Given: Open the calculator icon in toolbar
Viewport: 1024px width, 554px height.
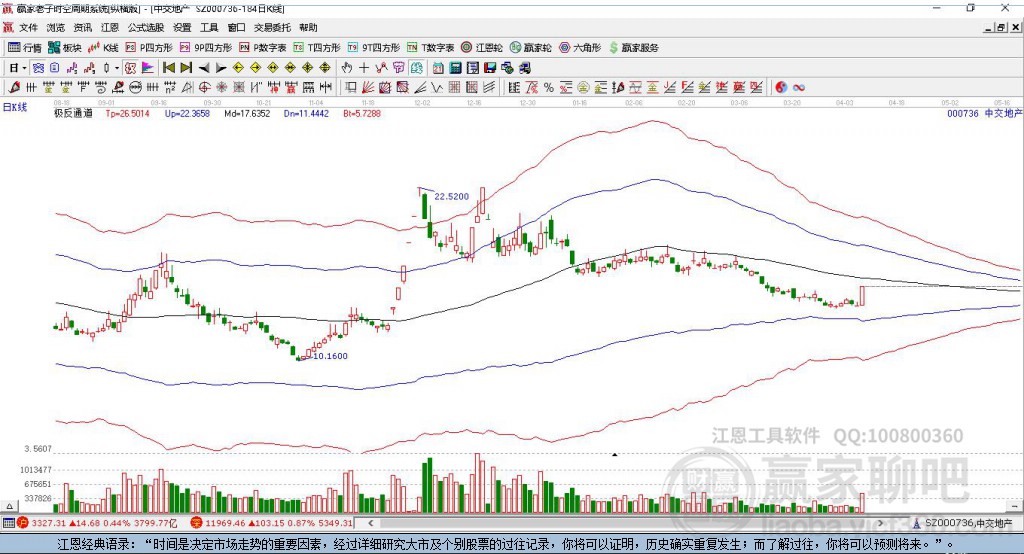Looking at the screenshot, I should 455,68.
